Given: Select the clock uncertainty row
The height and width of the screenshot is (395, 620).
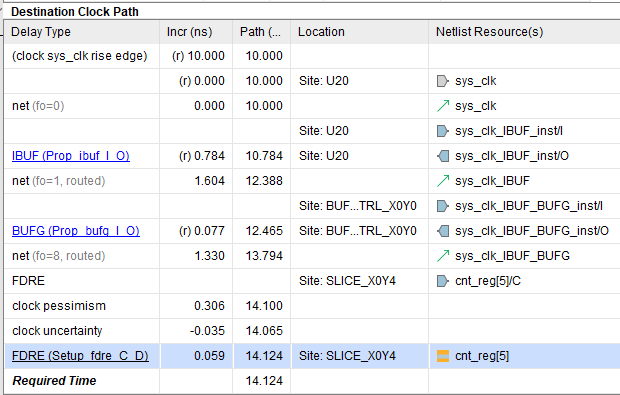Looking at the screenshot, I should (x=312, y=331).
